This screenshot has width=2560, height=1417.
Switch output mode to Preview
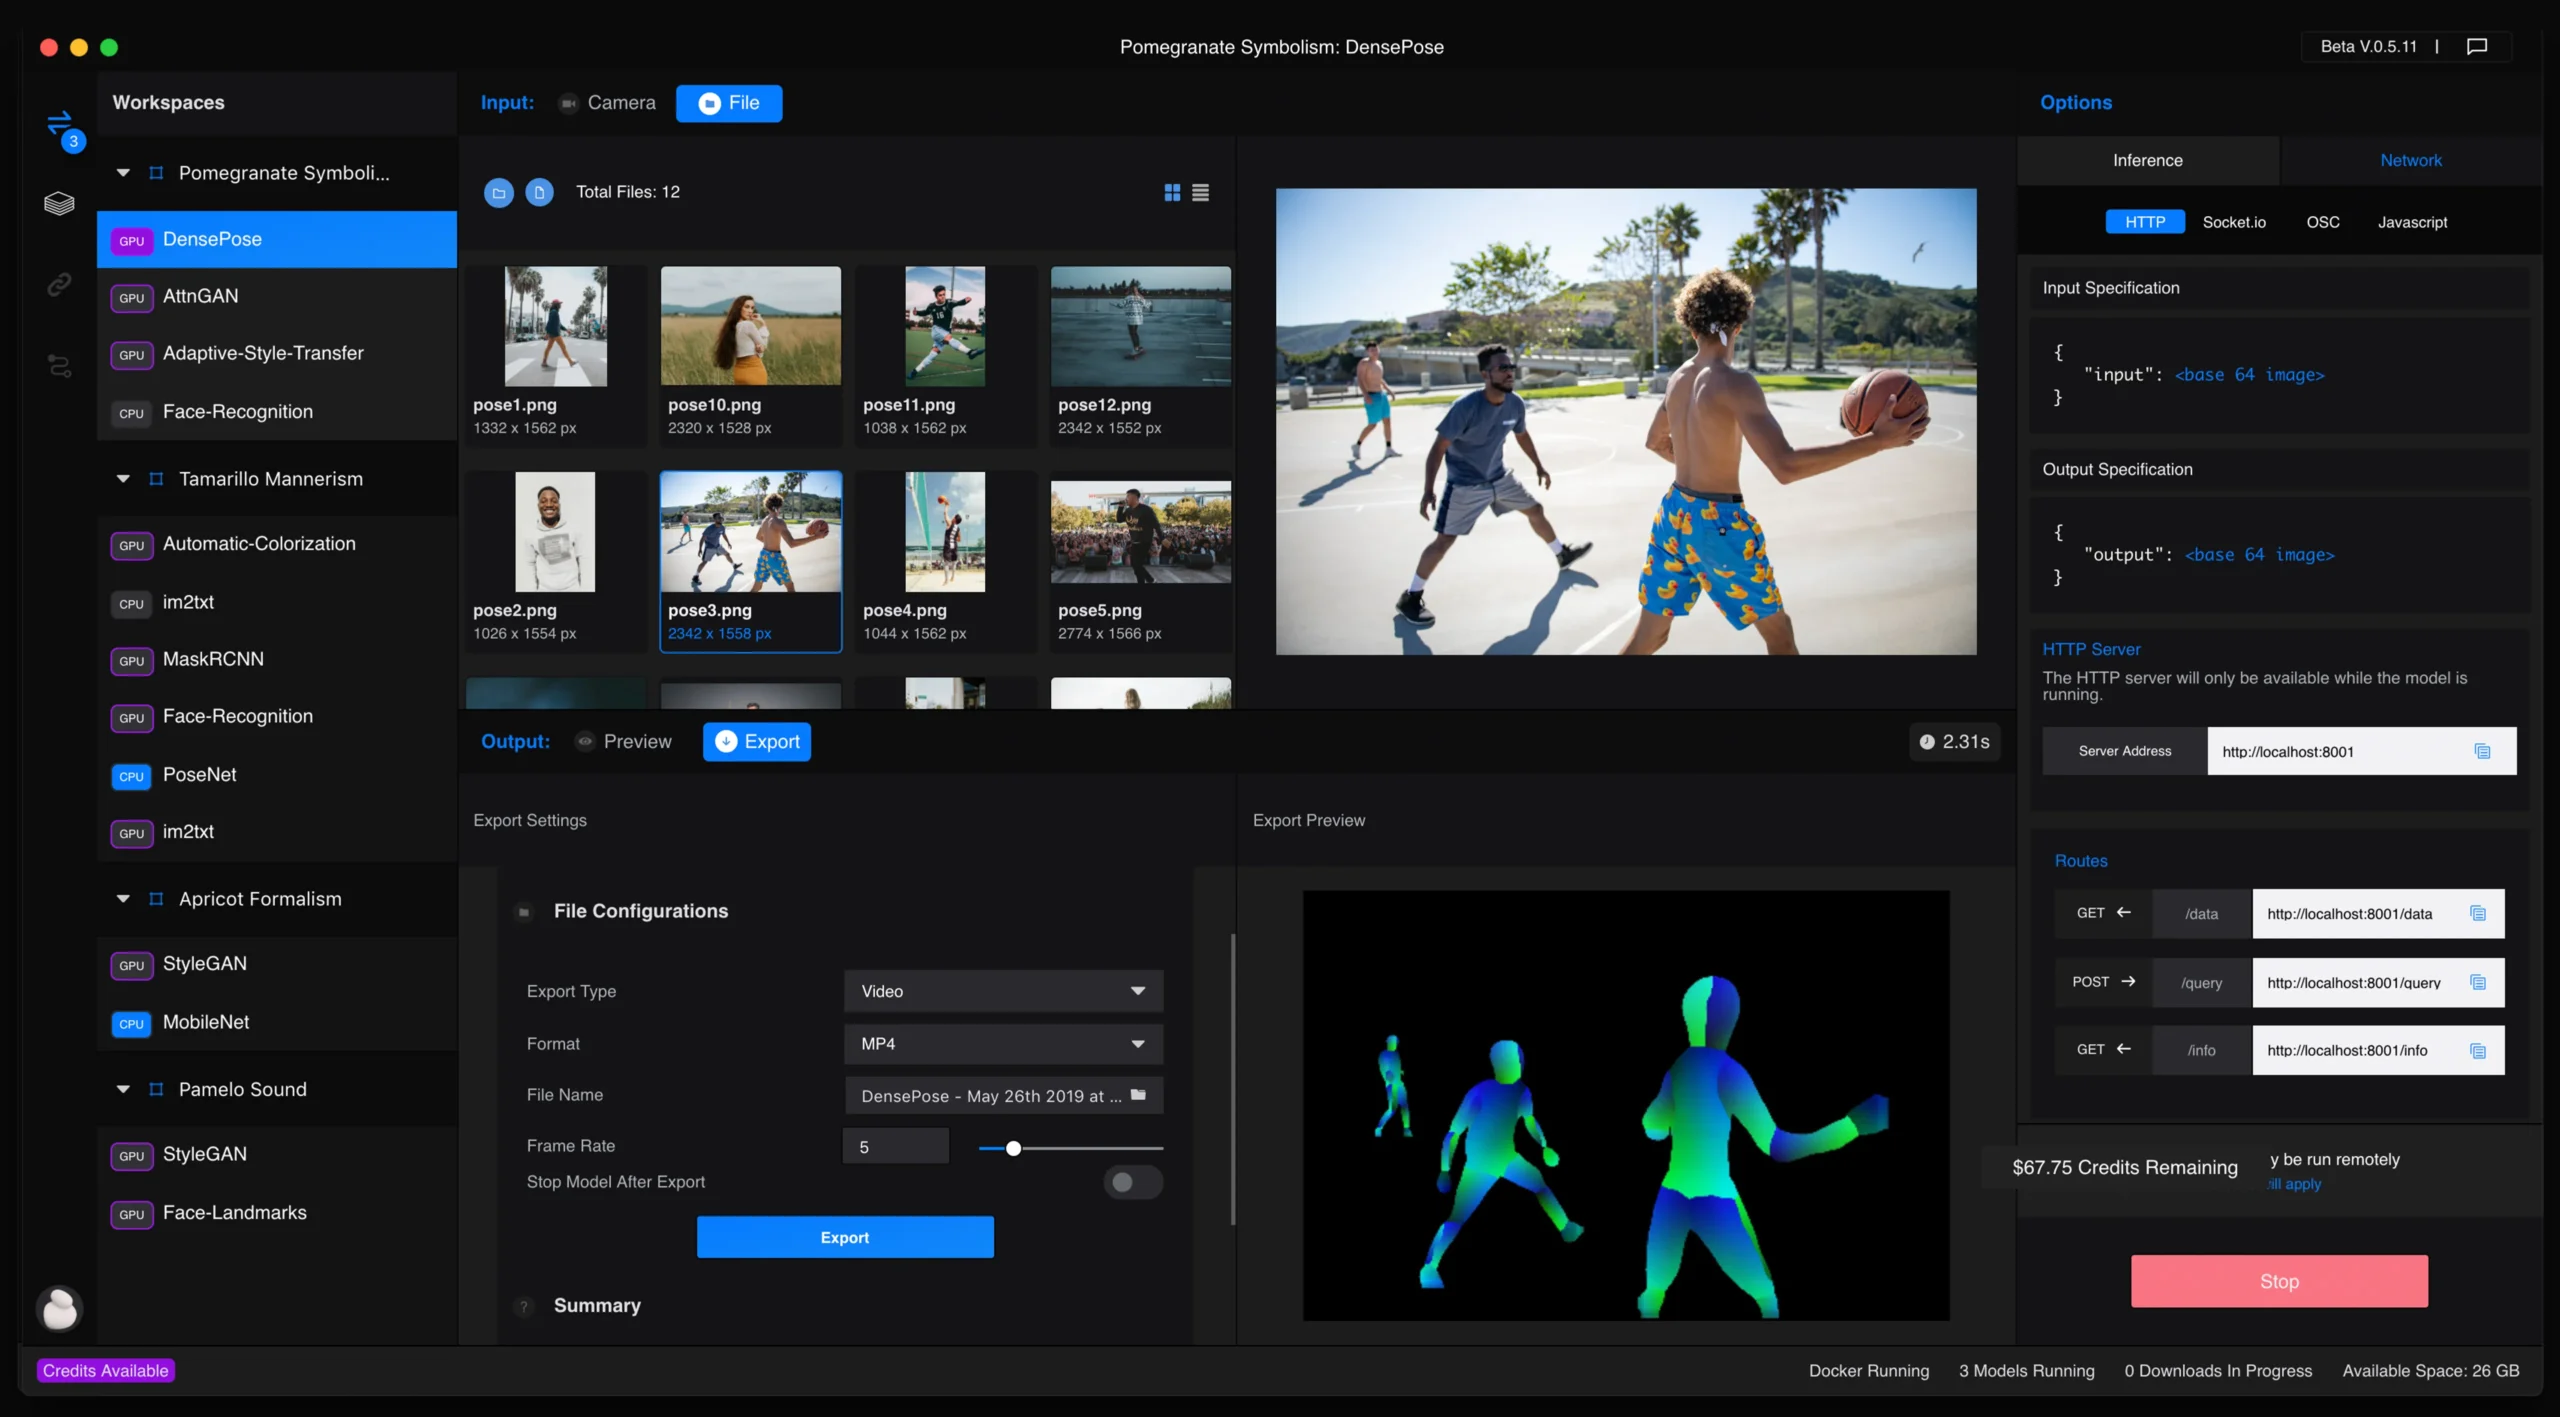(624, 741)
